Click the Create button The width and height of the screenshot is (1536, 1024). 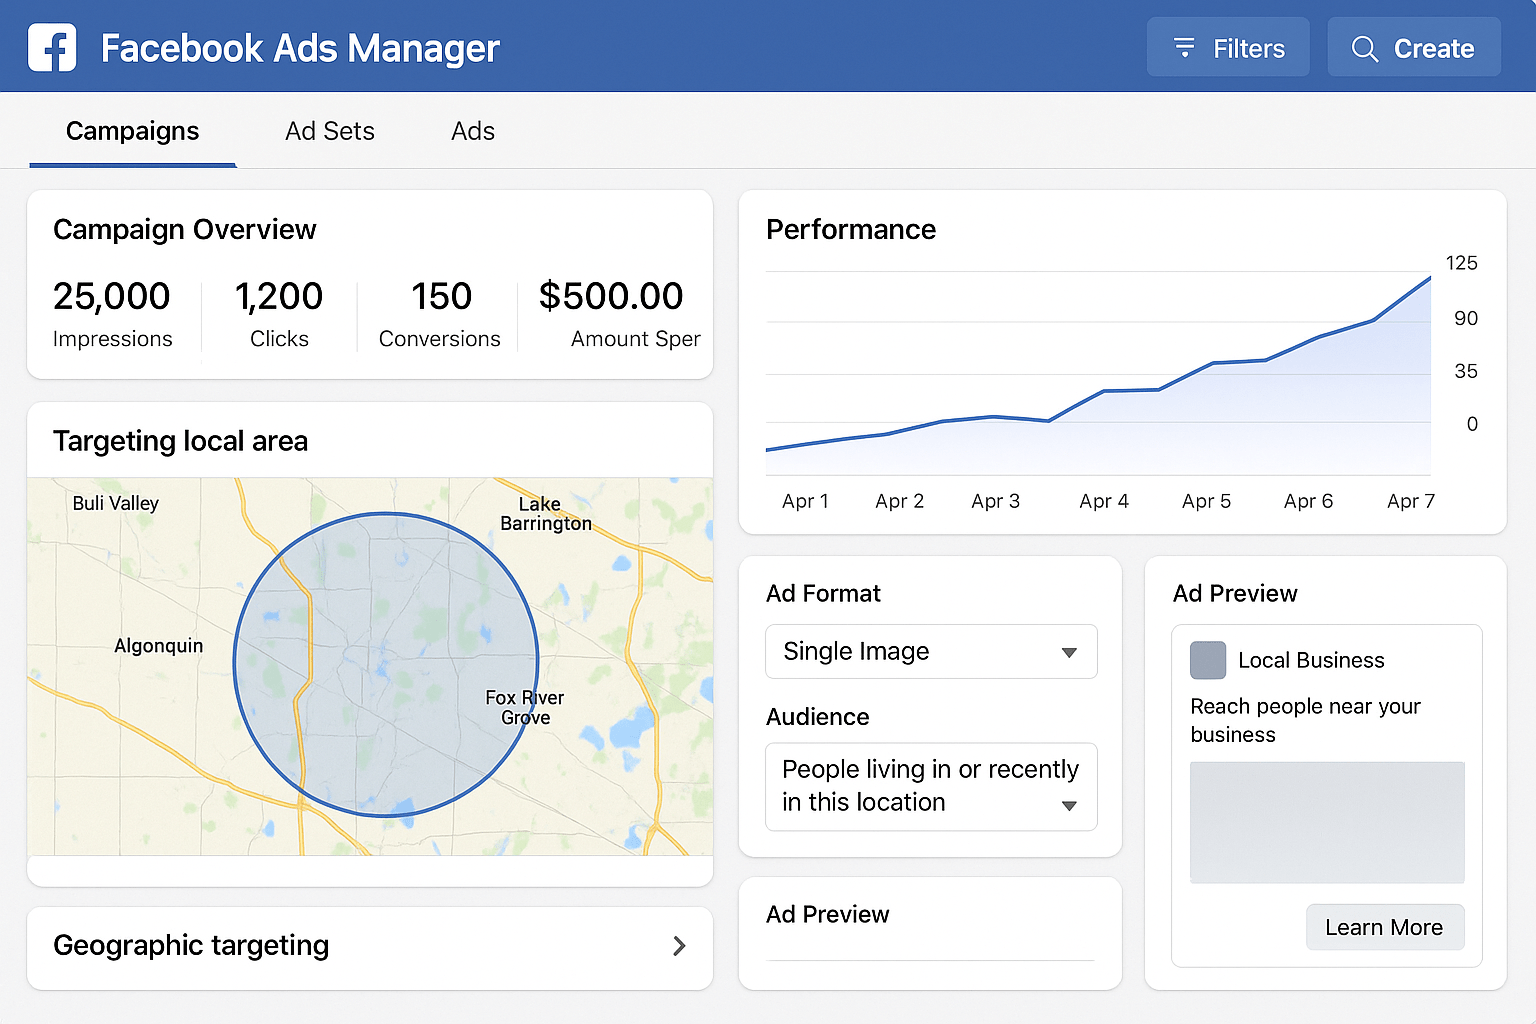1414,47
